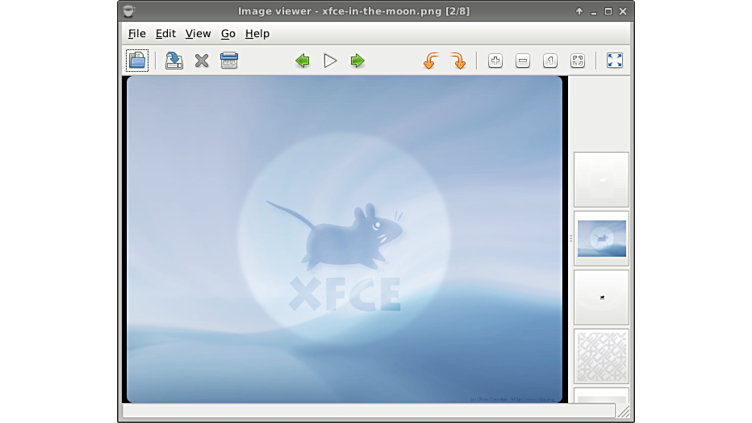Rotate image counterclockwise with orange arrow
Screen dimensions: 752x423
(x=431, y=61)
